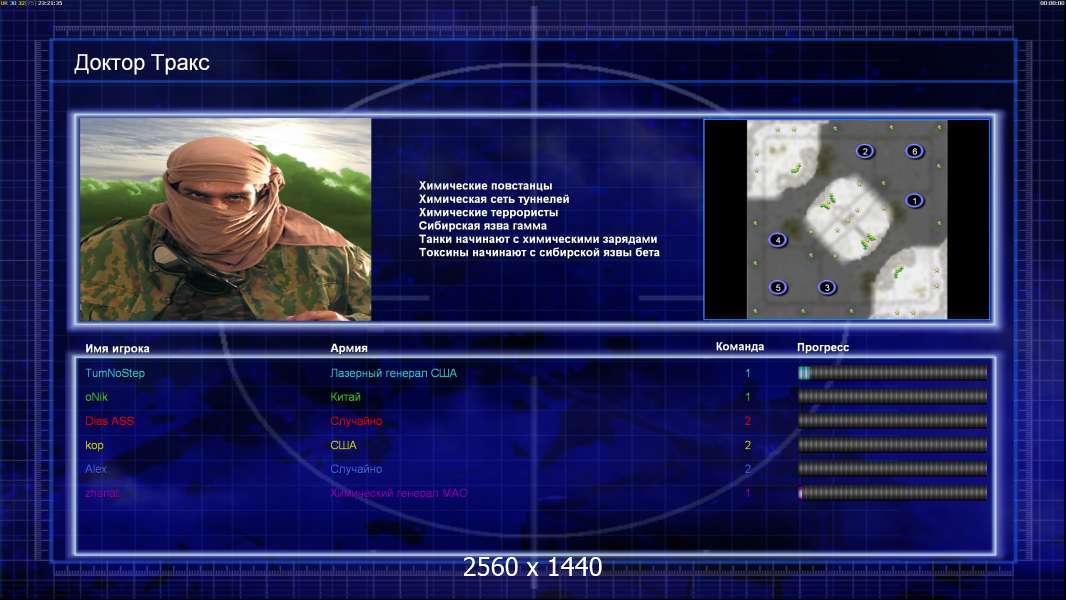Click start position marker 2 on the minimap

[x=865, y=151]
